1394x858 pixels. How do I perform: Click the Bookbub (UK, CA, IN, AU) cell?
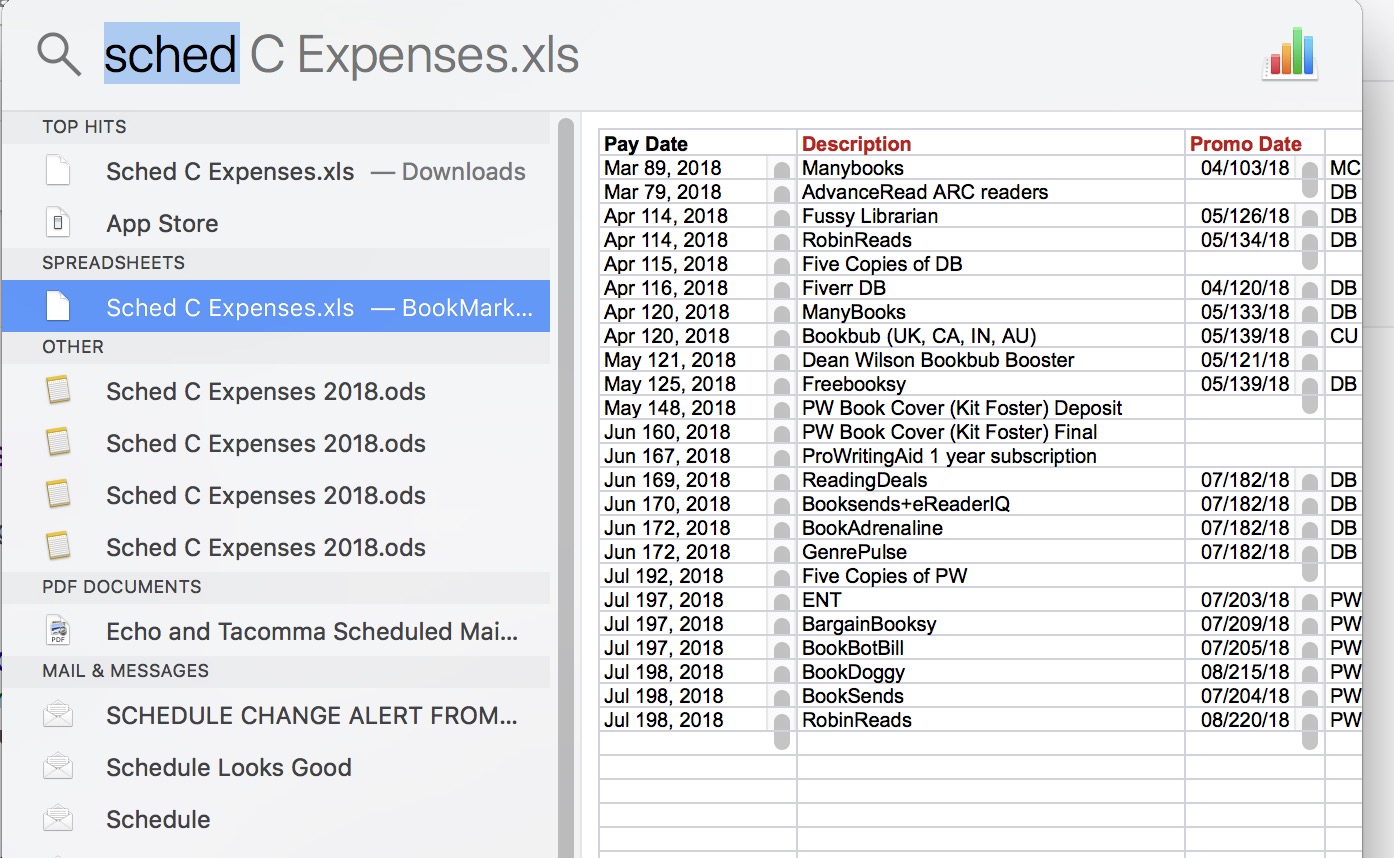pos(991,336)
